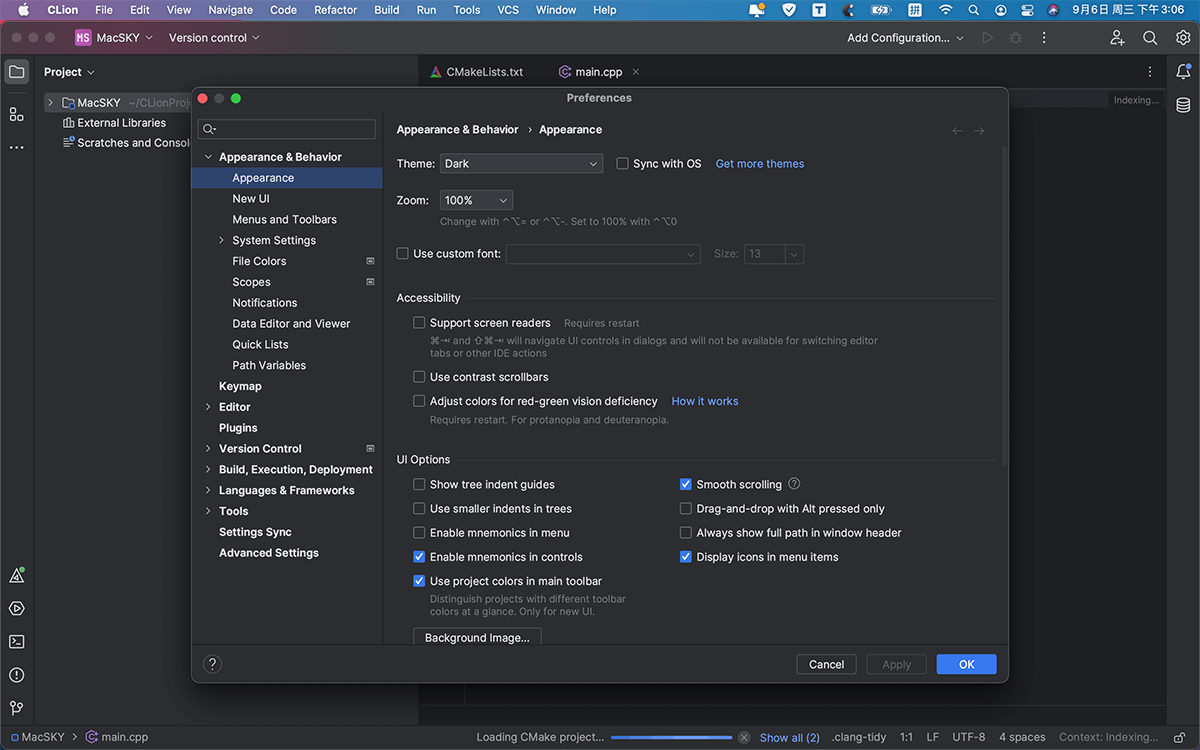Open the Refactor menu
1200x750 pixels.
point(335,10)
